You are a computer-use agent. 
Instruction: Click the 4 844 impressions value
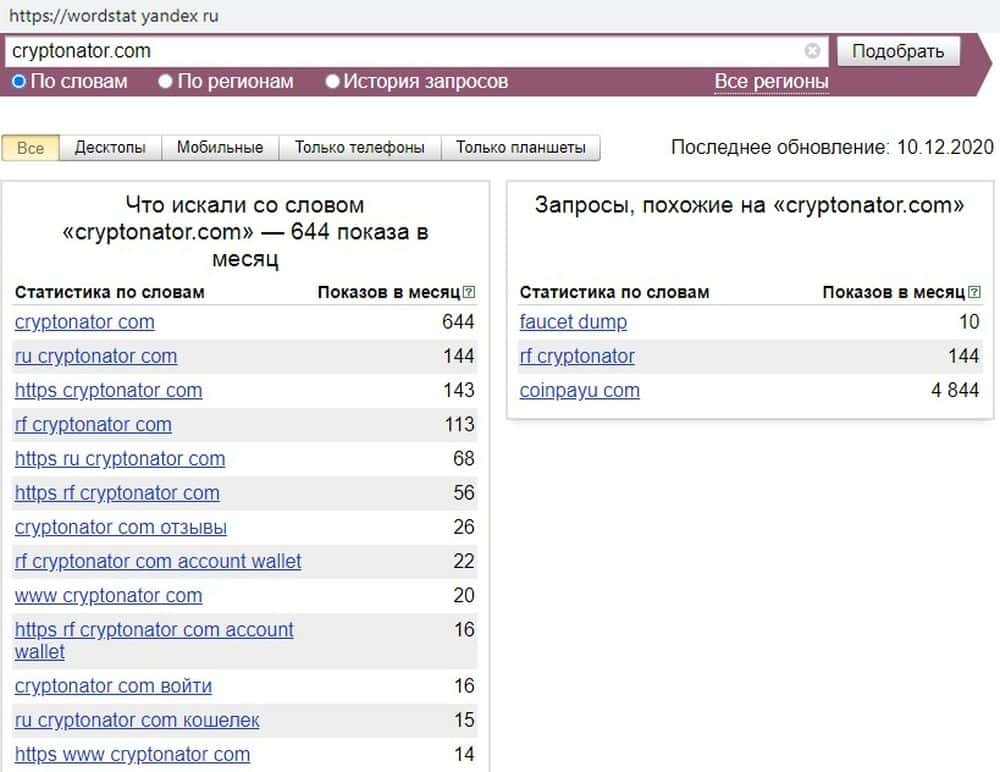click(x=955, y=390)
